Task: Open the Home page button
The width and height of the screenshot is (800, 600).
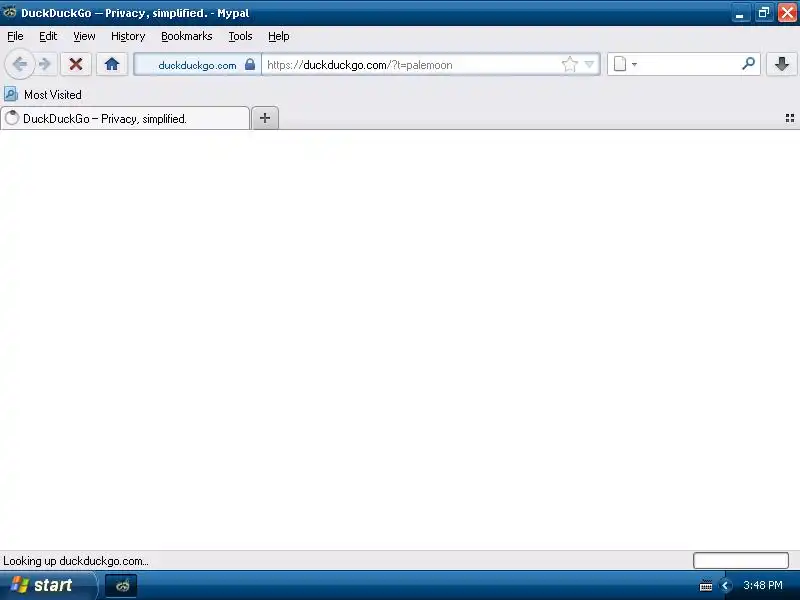Action: [112, 64]
